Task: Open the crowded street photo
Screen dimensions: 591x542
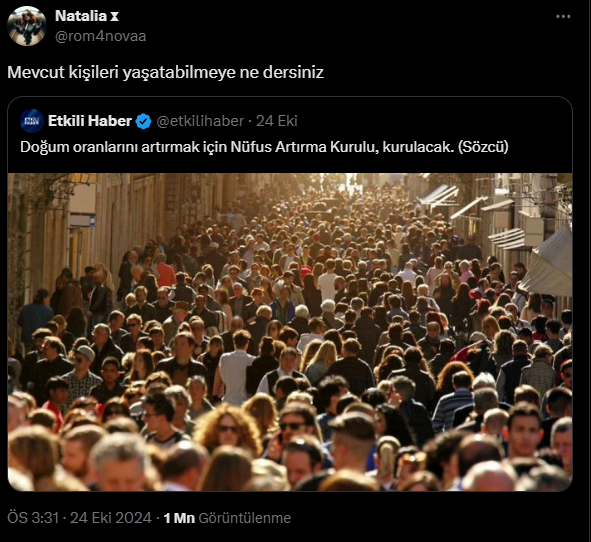Action: (290, 332)
